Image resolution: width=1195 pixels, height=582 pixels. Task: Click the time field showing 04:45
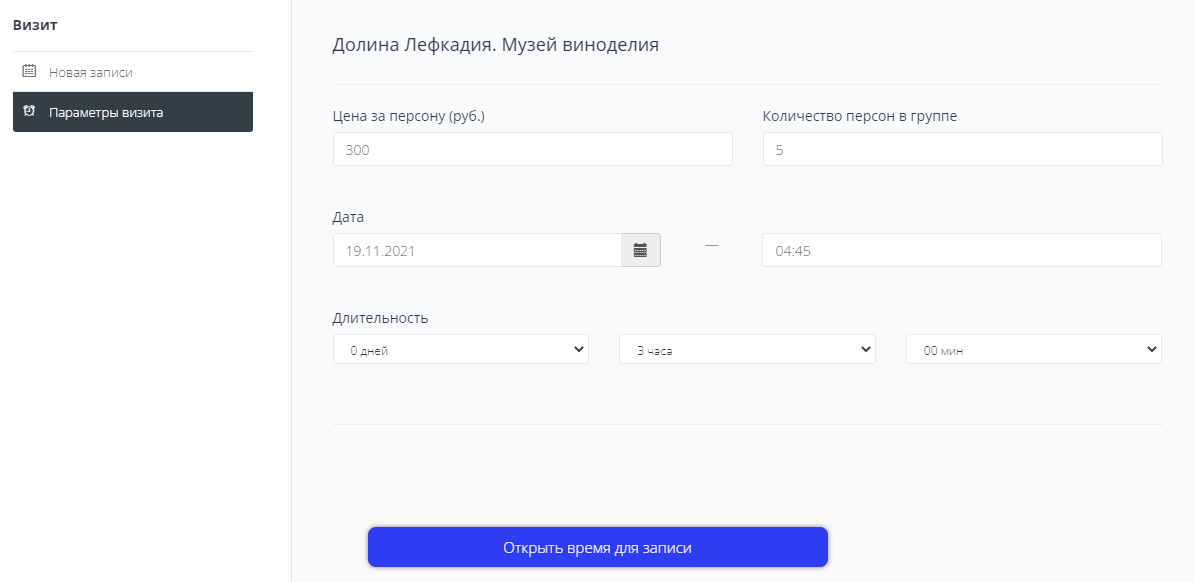click(x=962, y=250)
